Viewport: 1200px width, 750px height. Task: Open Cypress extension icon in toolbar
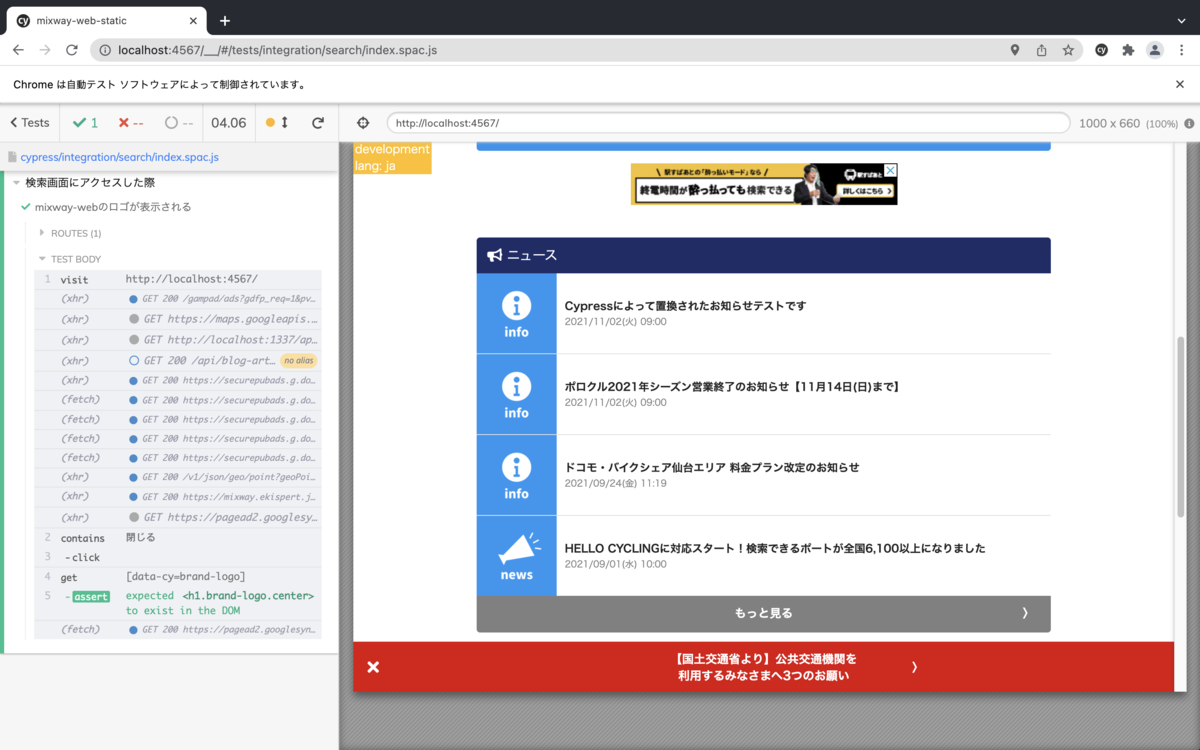pos(1101,50)
